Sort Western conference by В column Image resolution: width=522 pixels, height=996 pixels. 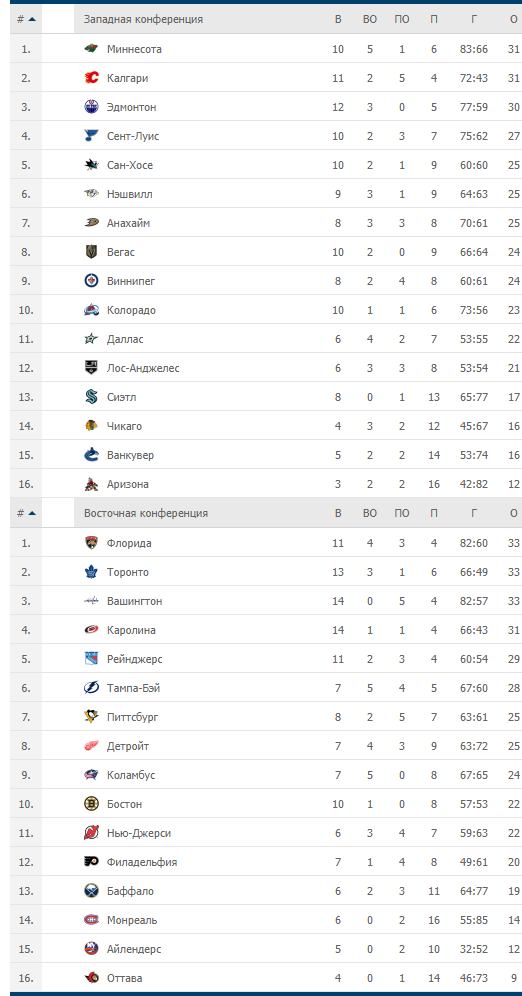point(338,19)
